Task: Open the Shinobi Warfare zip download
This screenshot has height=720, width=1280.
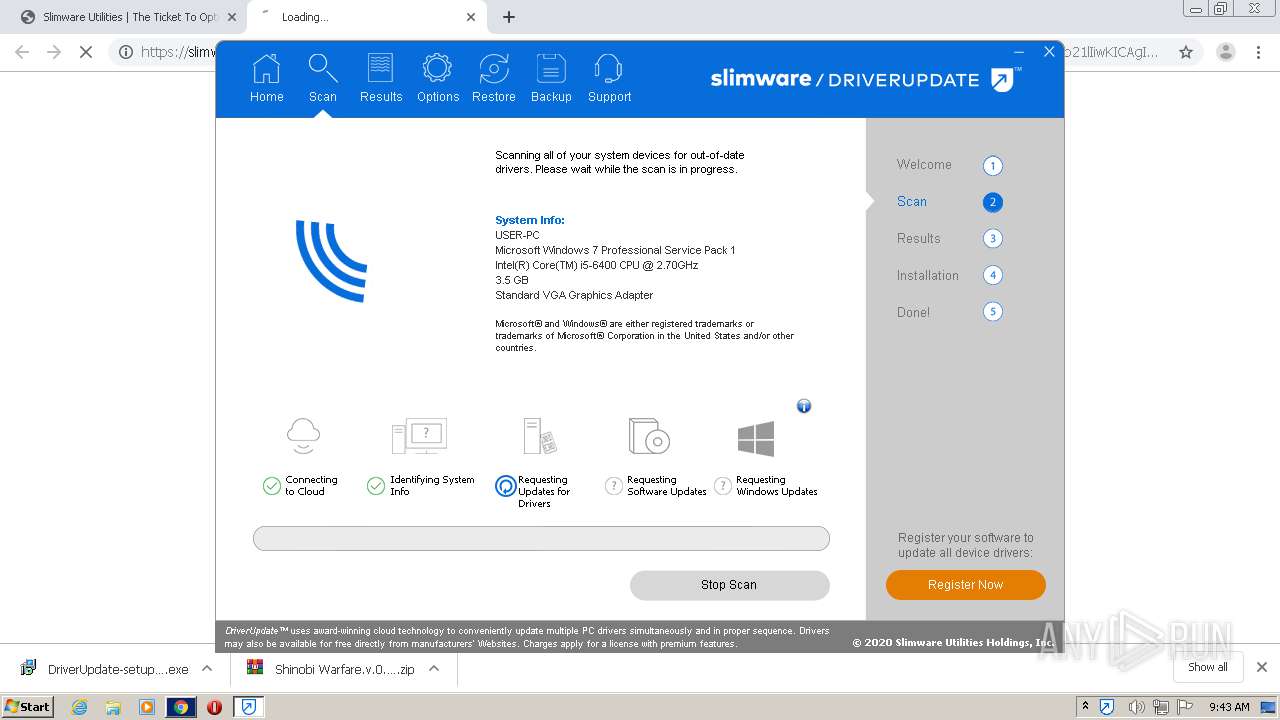Action: point(332,669)
